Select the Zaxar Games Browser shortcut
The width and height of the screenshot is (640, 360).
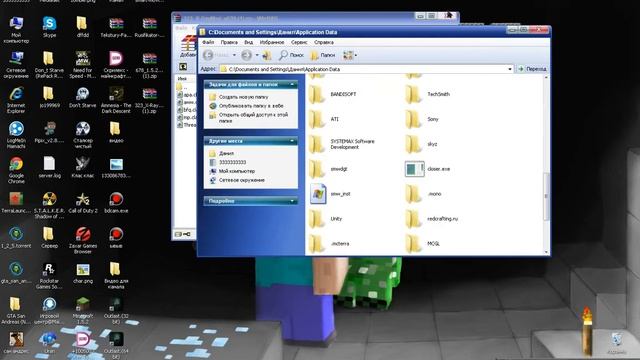[x=82, y=240]
